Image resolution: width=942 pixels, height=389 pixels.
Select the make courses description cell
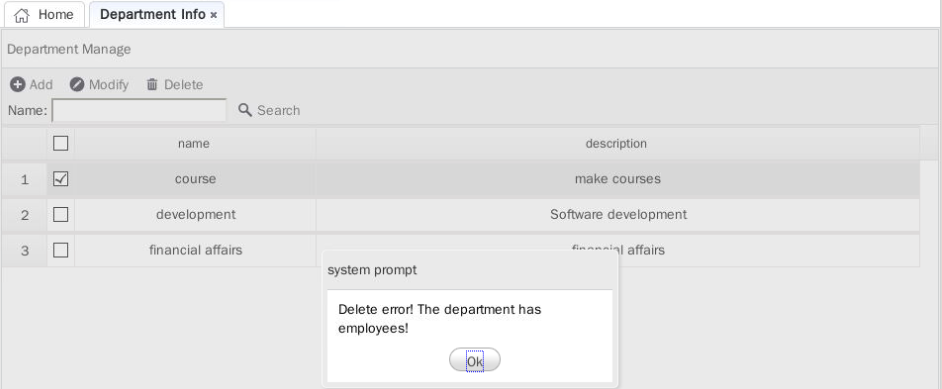coord(618,179)
